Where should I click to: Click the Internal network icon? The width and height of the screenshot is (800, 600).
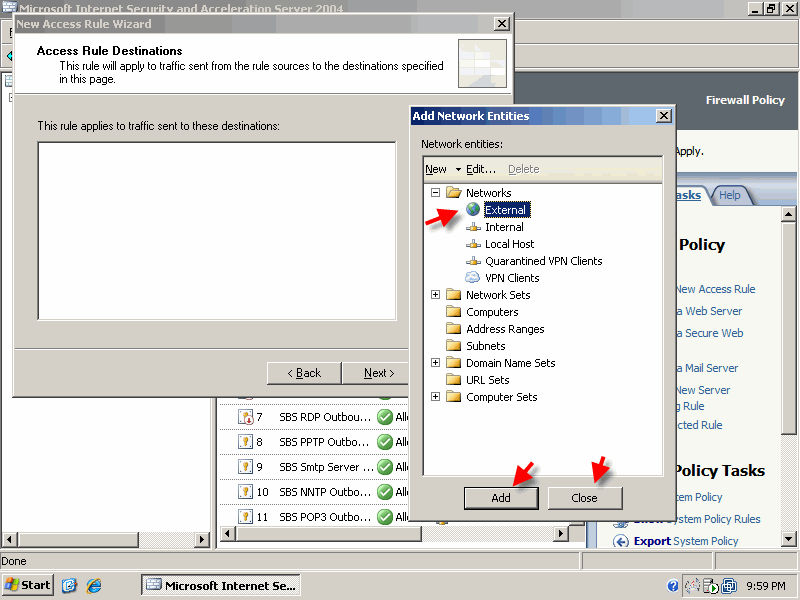click(473, 227)
